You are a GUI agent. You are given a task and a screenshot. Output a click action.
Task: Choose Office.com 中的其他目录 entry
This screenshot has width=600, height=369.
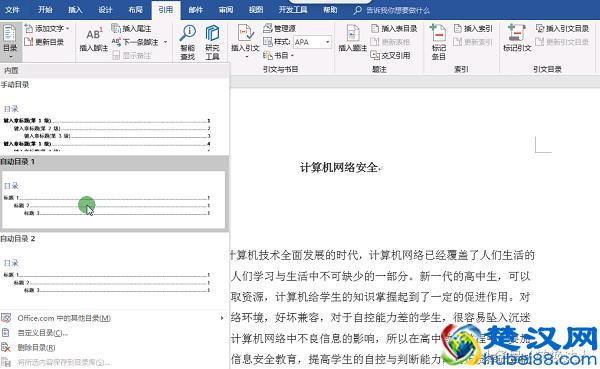click(x=114, y=318)
